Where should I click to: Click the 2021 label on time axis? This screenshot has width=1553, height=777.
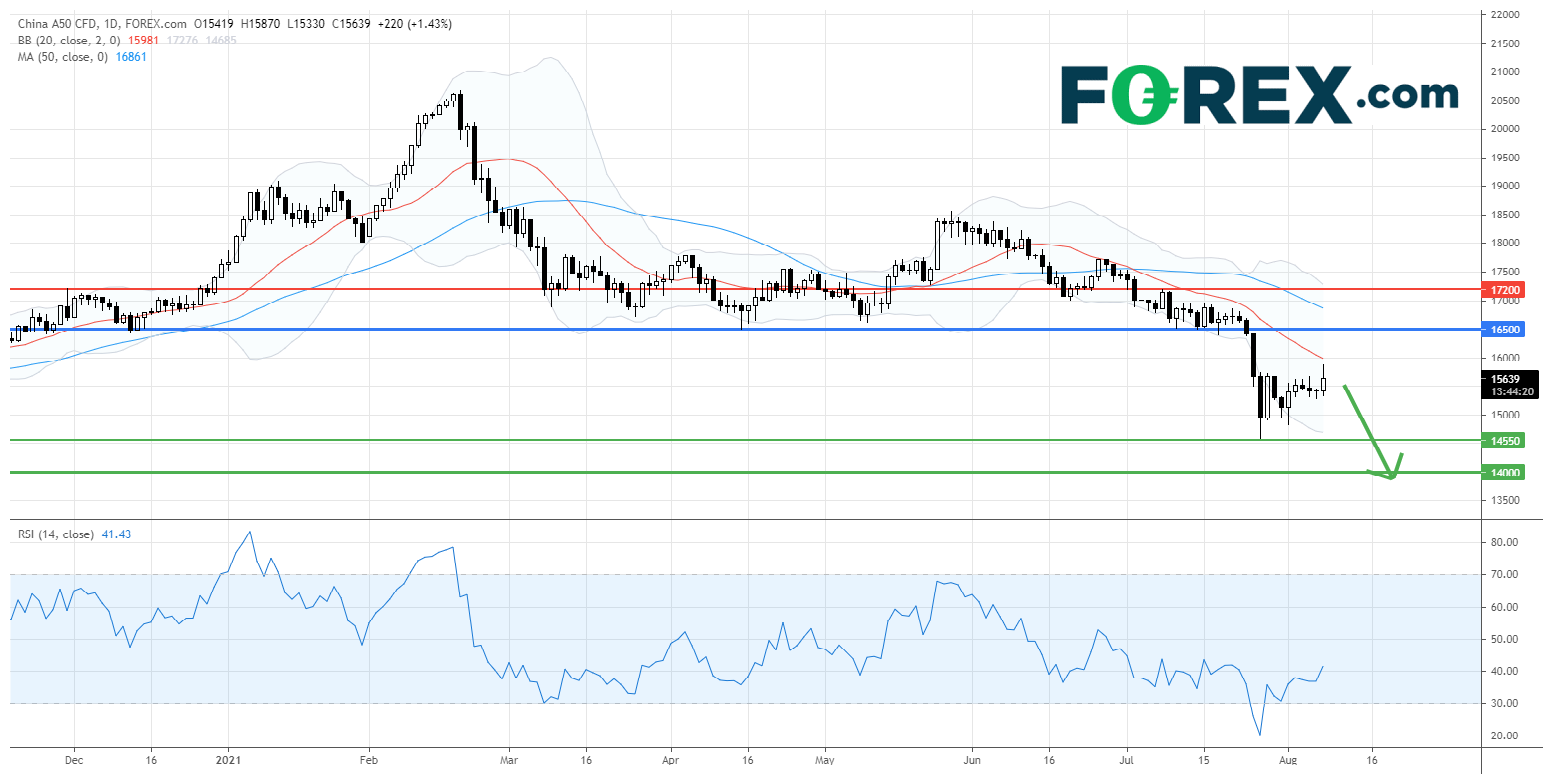(x=230, y=760)
